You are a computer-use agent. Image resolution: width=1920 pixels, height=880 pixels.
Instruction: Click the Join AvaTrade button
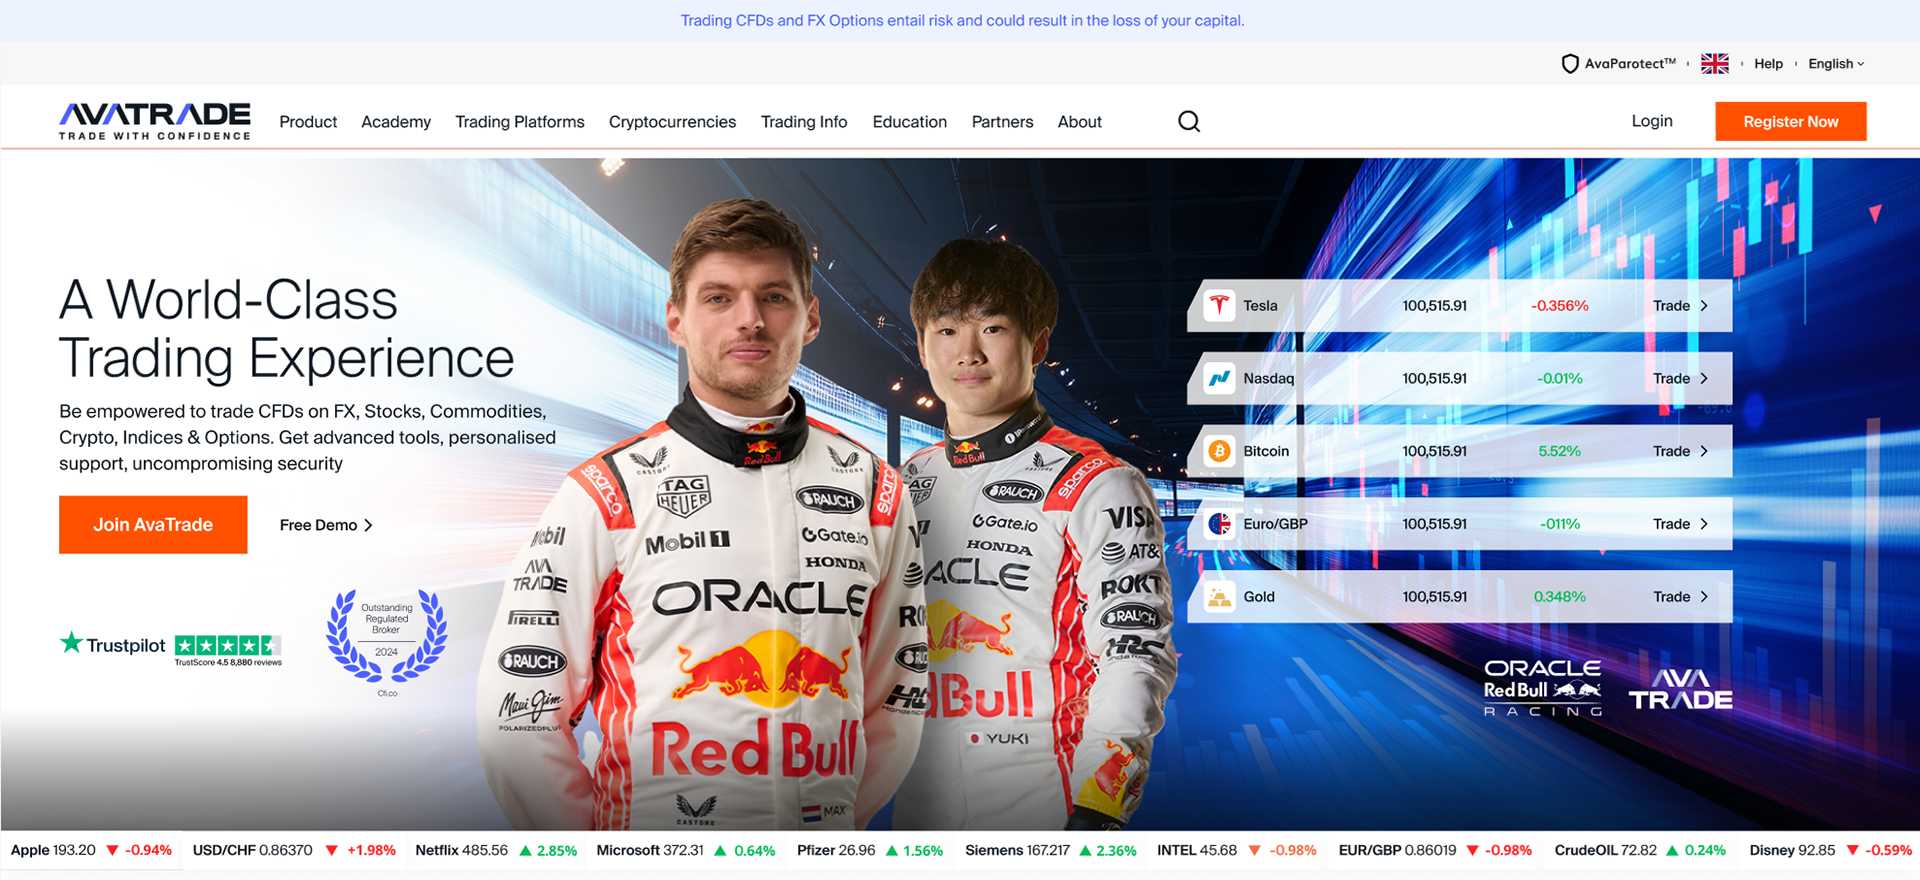[x=153, y=524]
